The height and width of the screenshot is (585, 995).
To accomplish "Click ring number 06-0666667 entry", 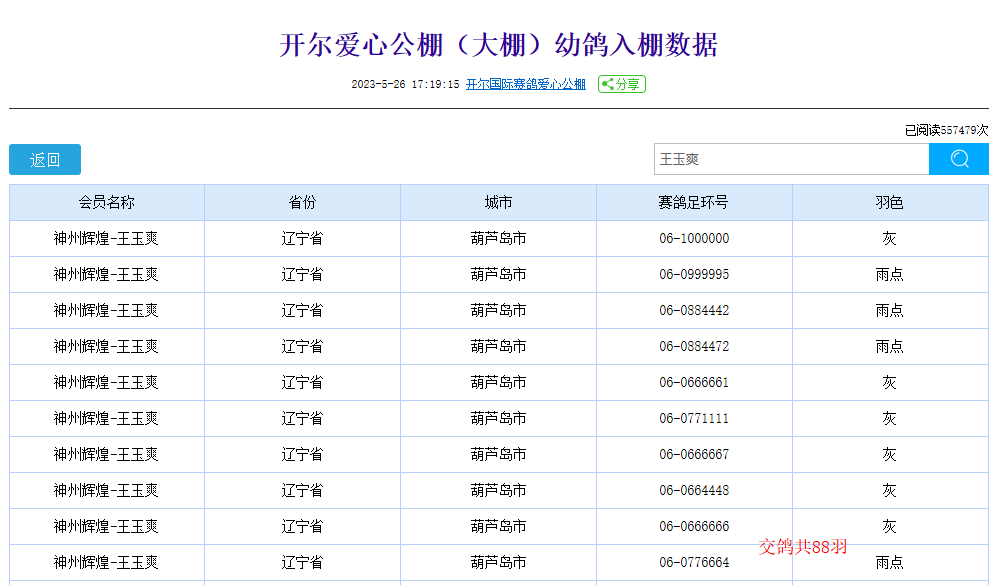I will [694, 455].
